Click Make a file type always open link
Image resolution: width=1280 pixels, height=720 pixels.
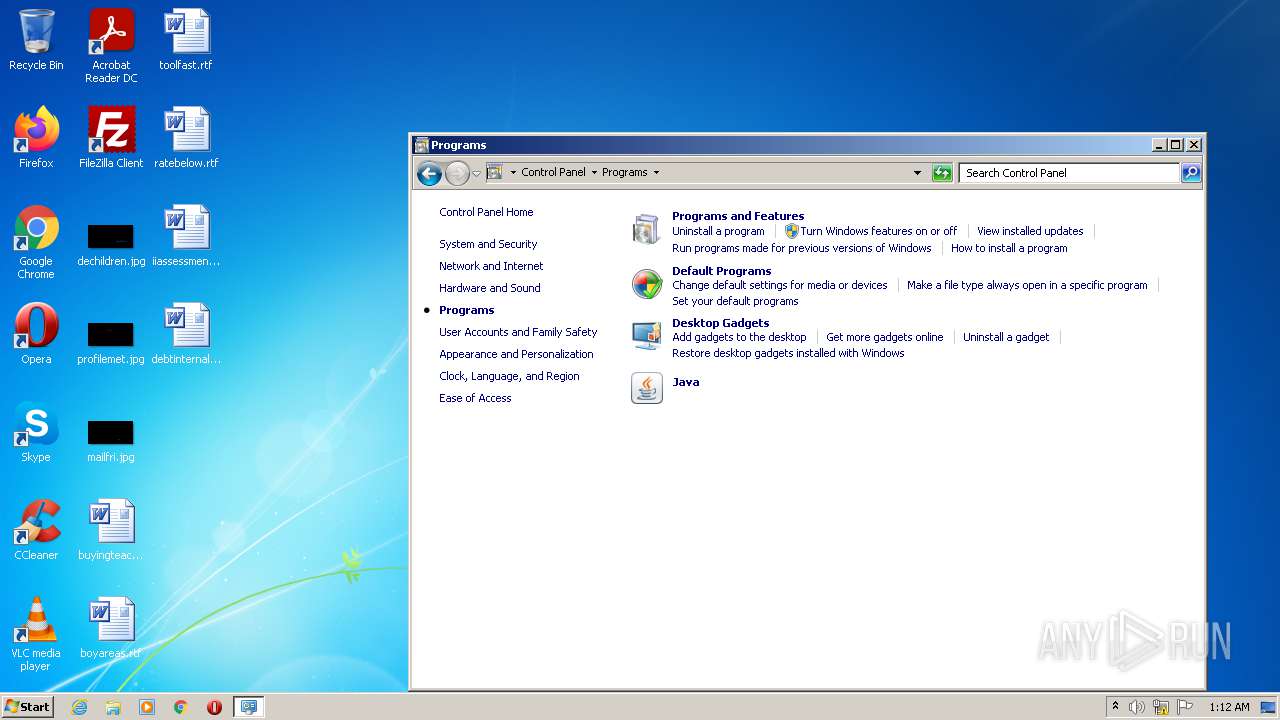1027,285
